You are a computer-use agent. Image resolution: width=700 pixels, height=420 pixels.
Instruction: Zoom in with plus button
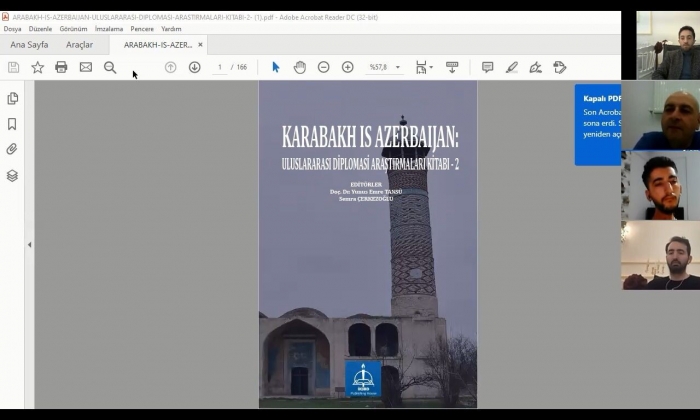click(x=347, y=67)
